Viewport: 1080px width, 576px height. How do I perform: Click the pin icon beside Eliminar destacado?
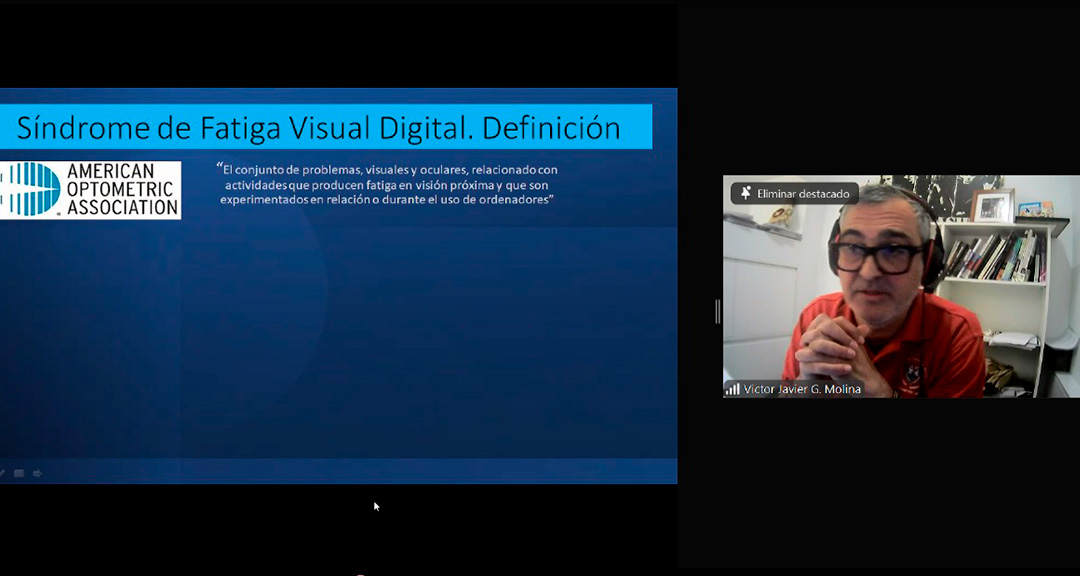tap(745, 194)
